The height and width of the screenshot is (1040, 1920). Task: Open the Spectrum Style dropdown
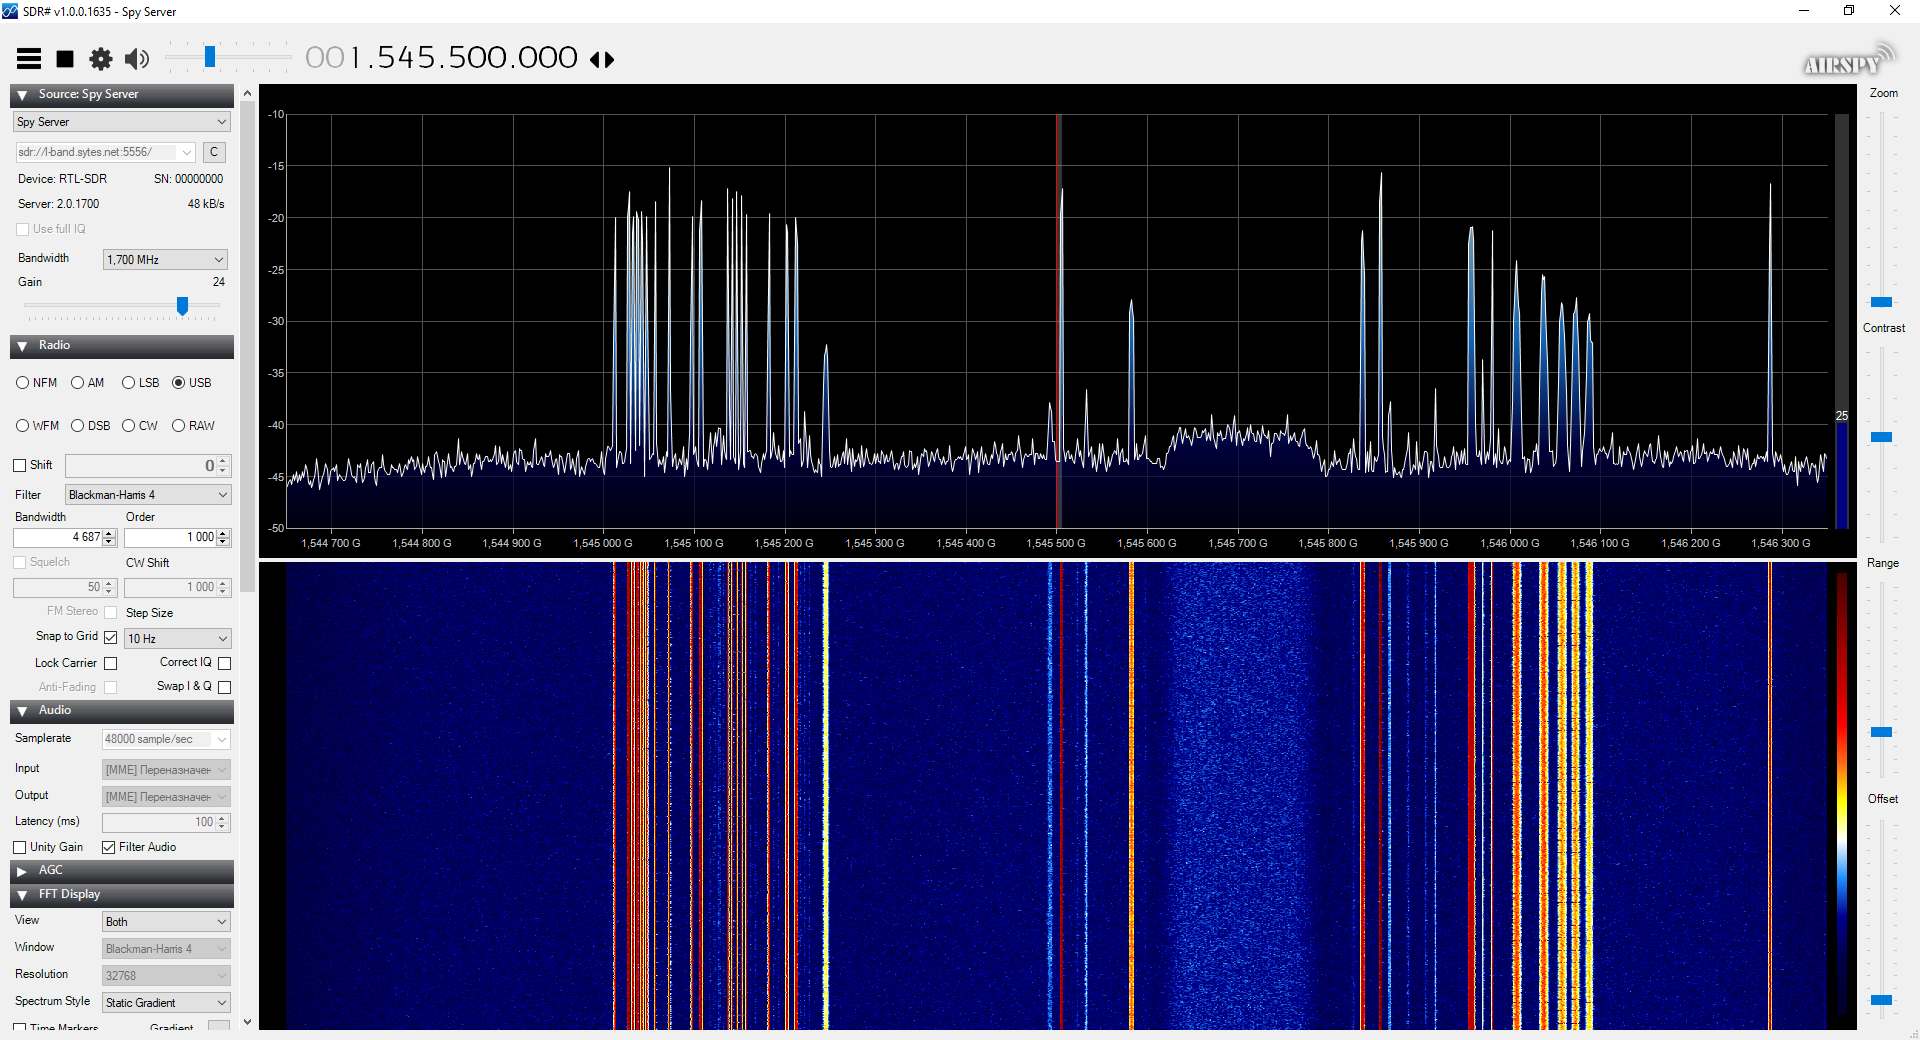[x=166, y=1003]
